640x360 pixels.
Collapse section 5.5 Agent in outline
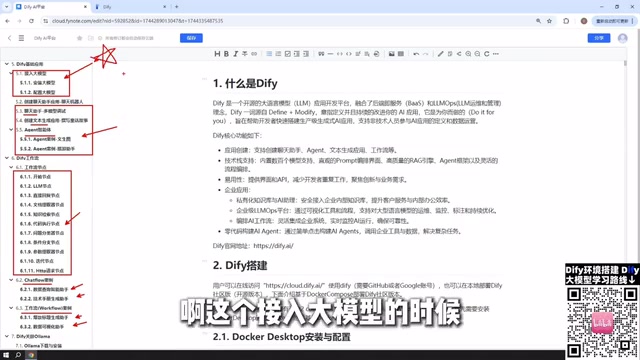pos(11,129)
